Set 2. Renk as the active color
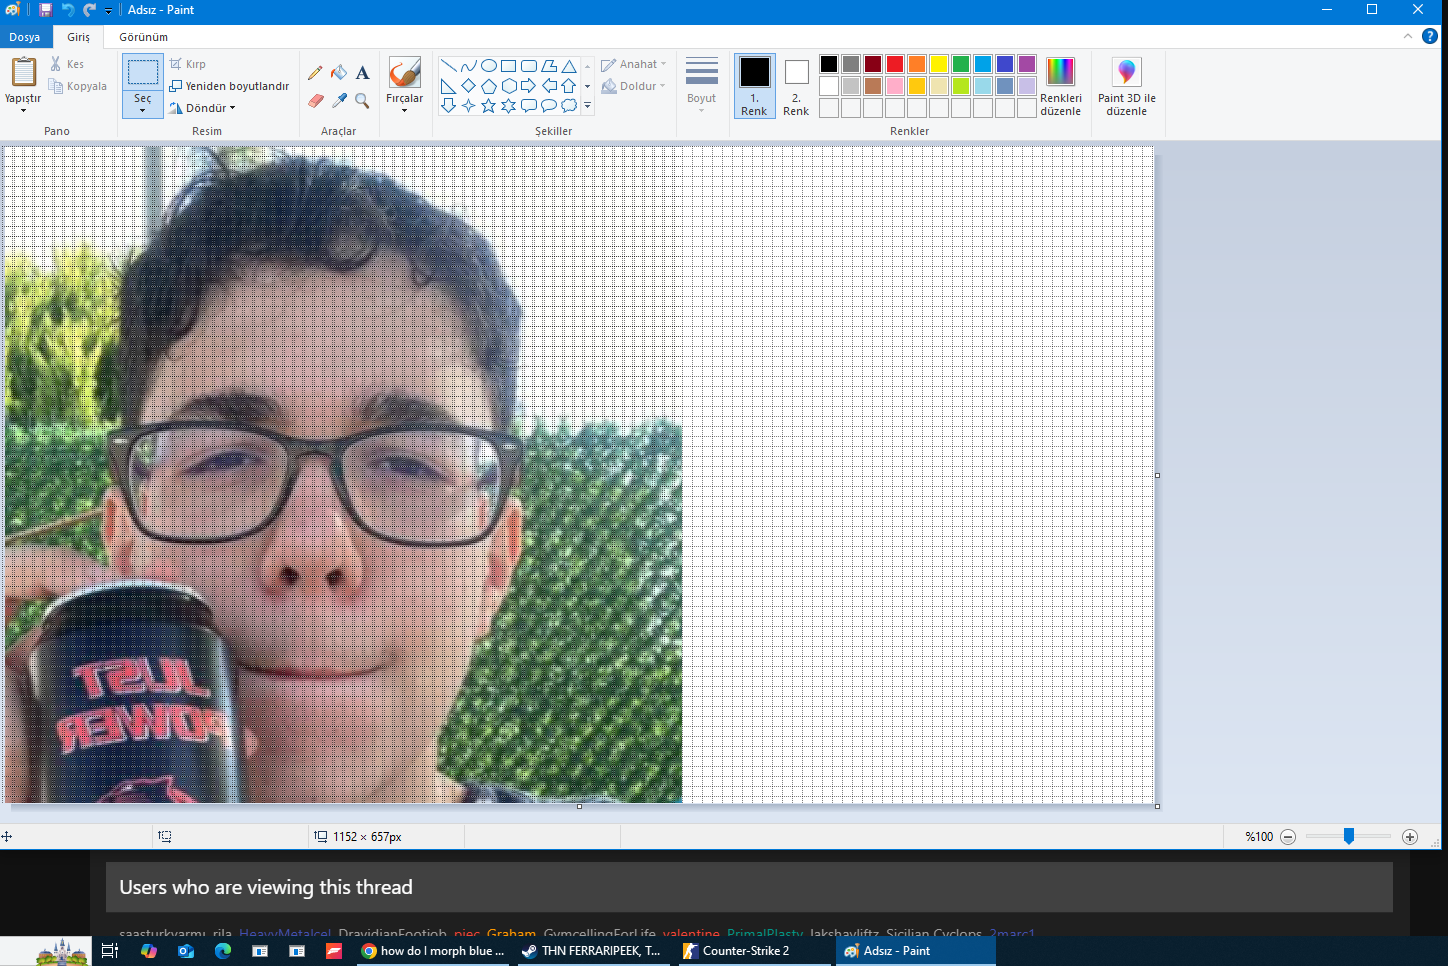 pos(796,86)
